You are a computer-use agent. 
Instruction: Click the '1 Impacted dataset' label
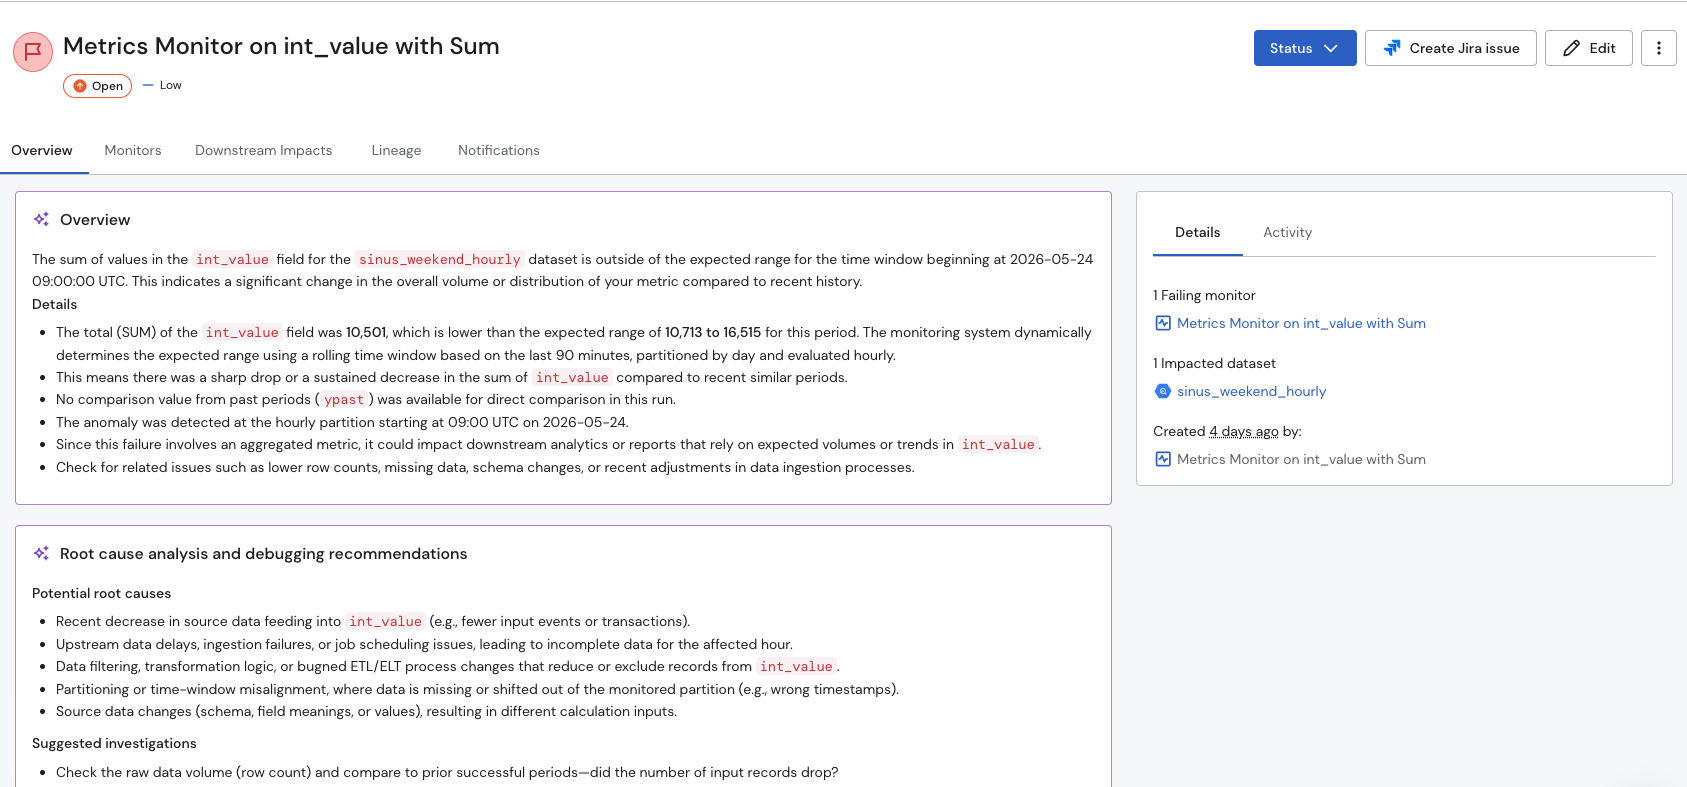(1214, 363)
